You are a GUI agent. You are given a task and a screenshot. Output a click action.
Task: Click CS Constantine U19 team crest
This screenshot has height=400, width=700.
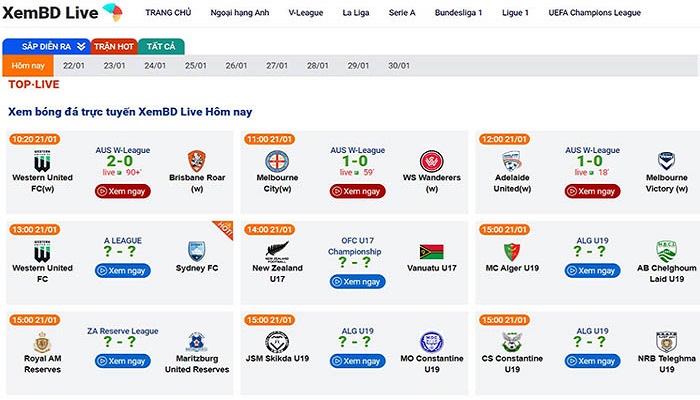pos(512,342)
